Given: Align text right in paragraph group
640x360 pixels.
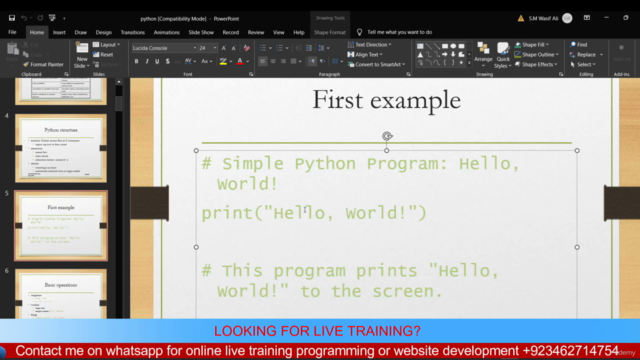Looking at the screenshot, I should coord(283,61).
